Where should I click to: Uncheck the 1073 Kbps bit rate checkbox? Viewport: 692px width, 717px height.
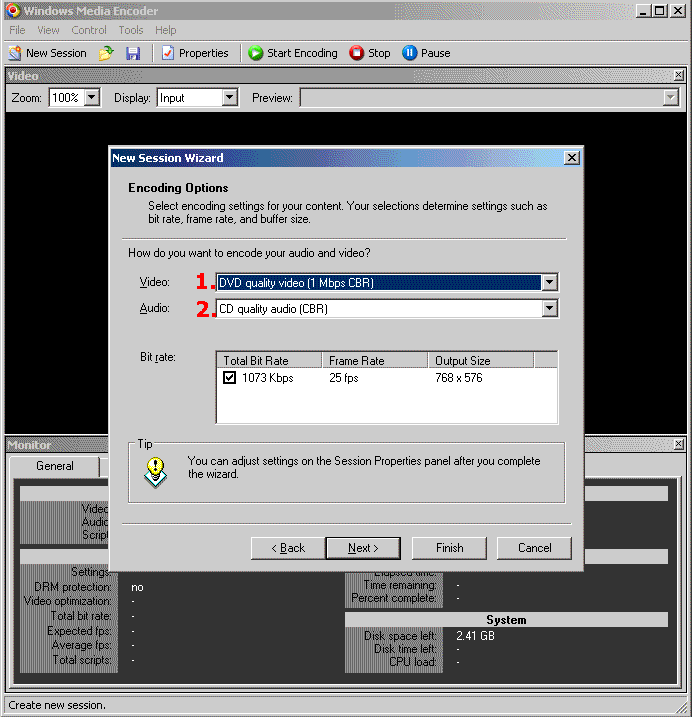(230, 378)
